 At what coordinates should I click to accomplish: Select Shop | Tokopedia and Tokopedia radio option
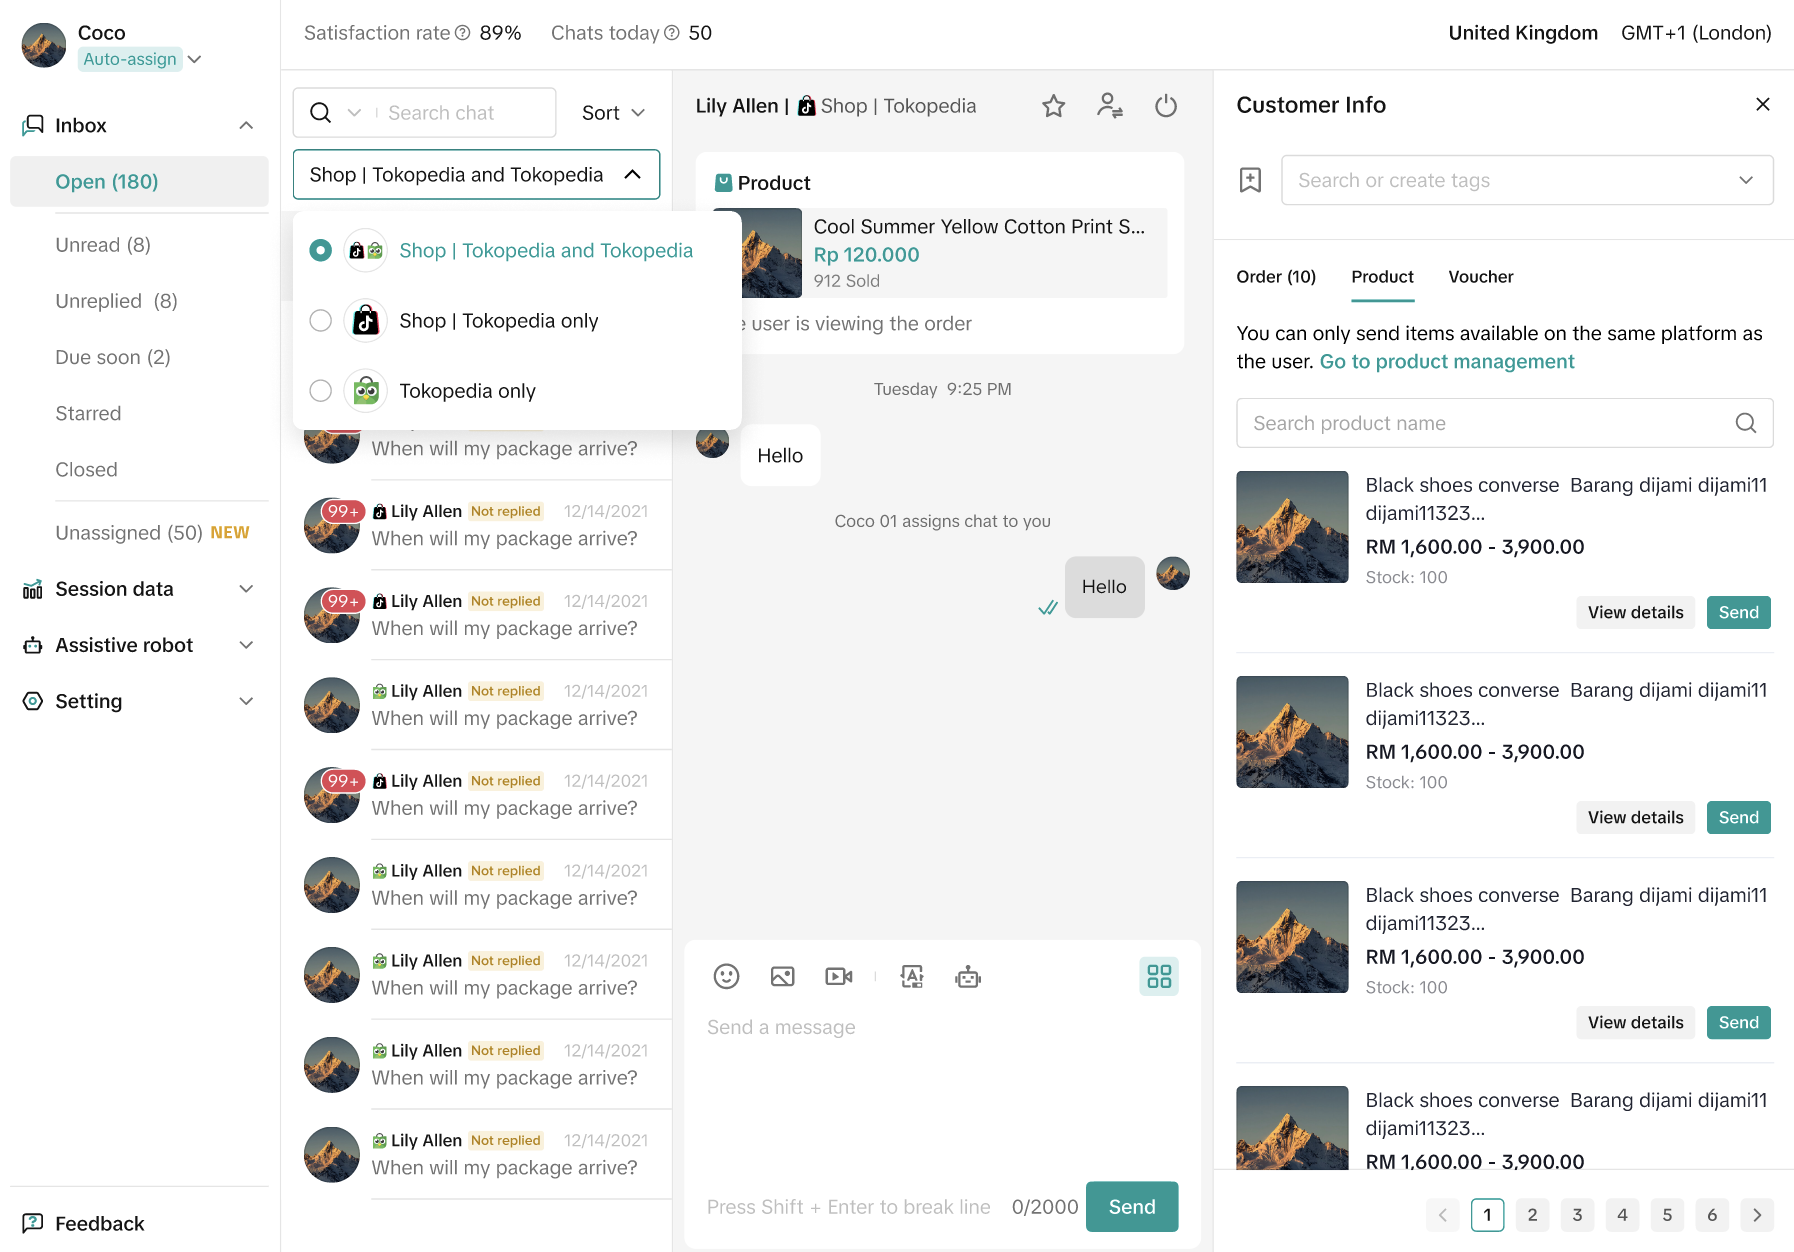pos(320,251)
